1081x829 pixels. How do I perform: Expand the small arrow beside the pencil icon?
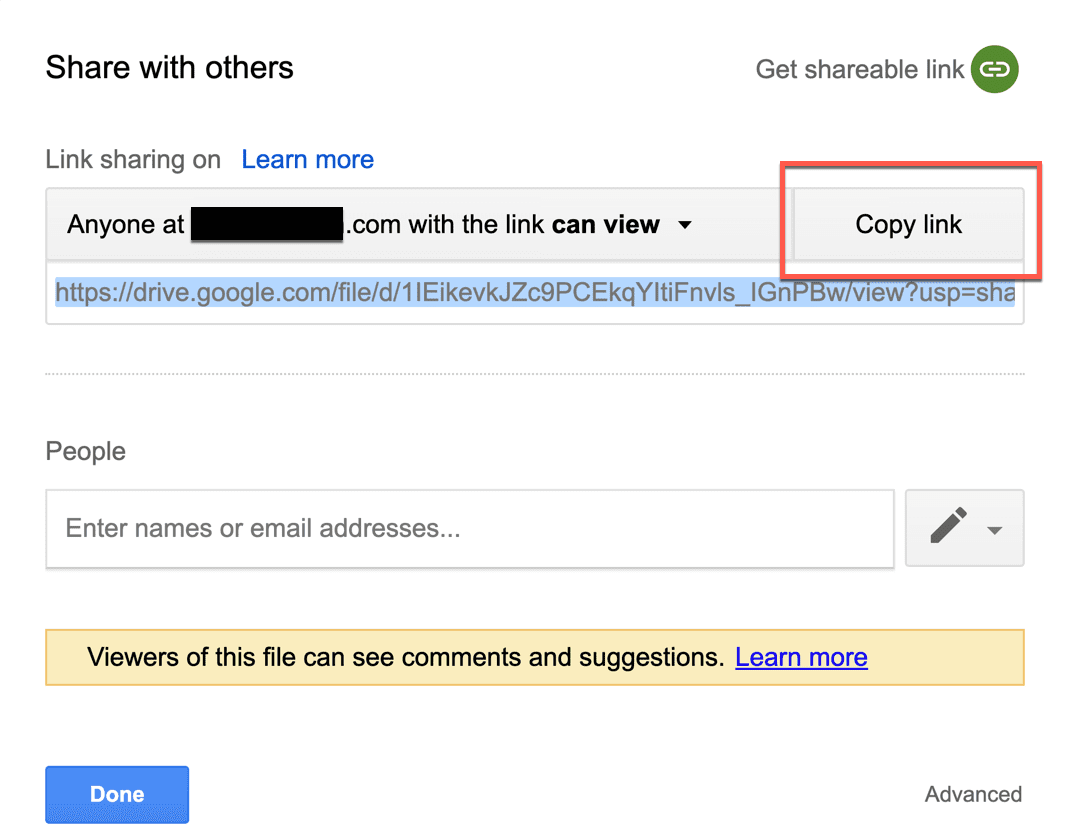tap(995, 530)
